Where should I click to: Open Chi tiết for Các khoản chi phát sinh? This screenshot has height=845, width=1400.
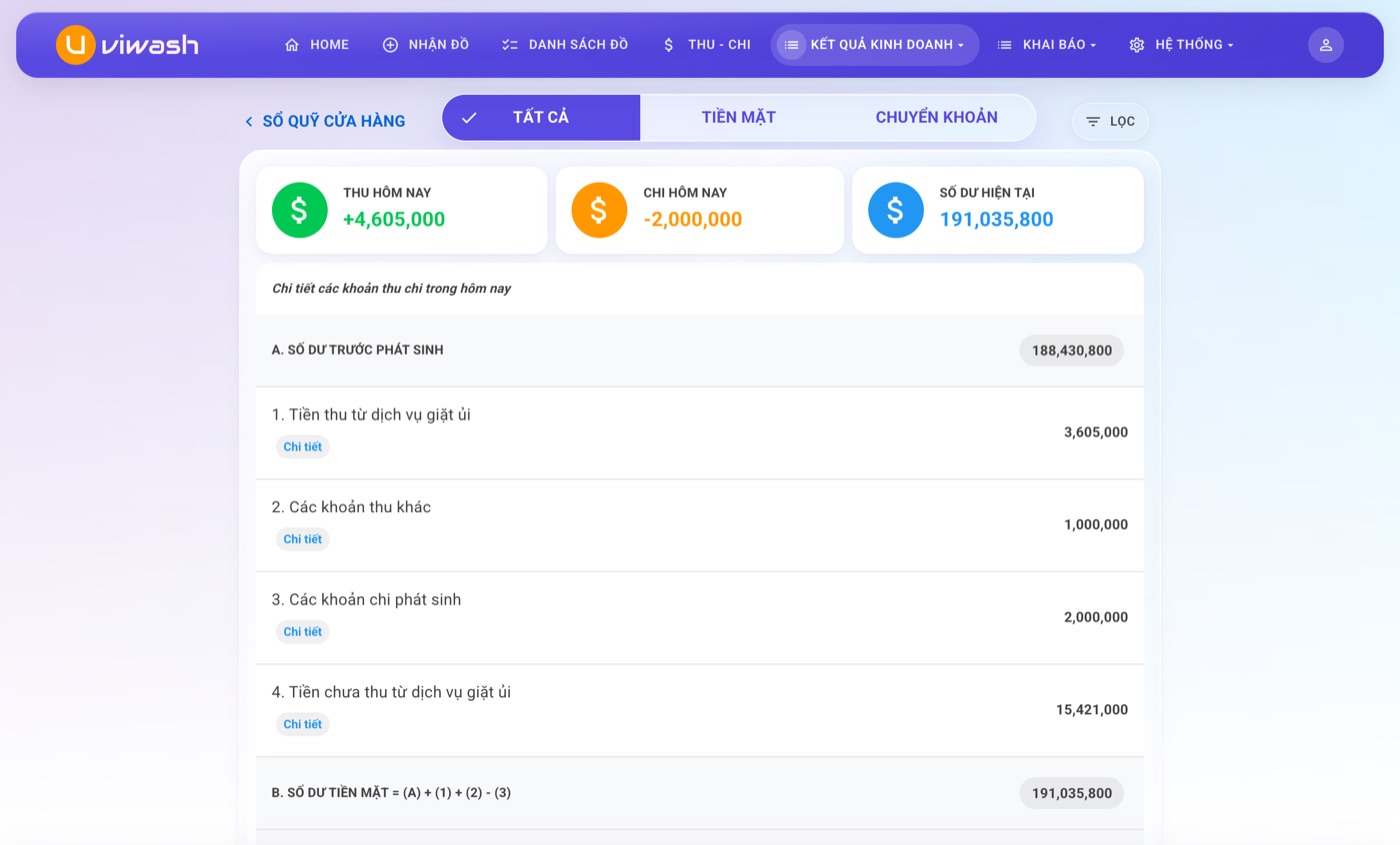click(302, 632)
